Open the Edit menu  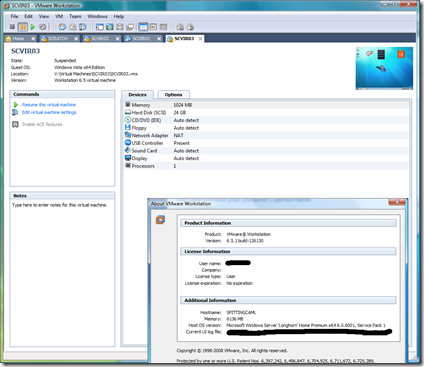28,16
